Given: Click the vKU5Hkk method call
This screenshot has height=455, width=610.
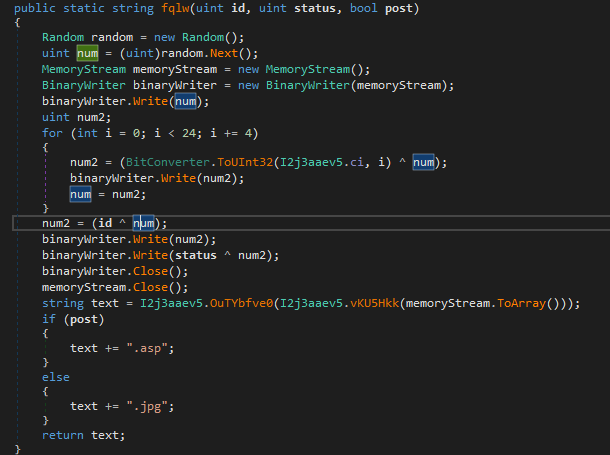Looking at the screenshot, I should pyautogui.click(x=375, y=303).
